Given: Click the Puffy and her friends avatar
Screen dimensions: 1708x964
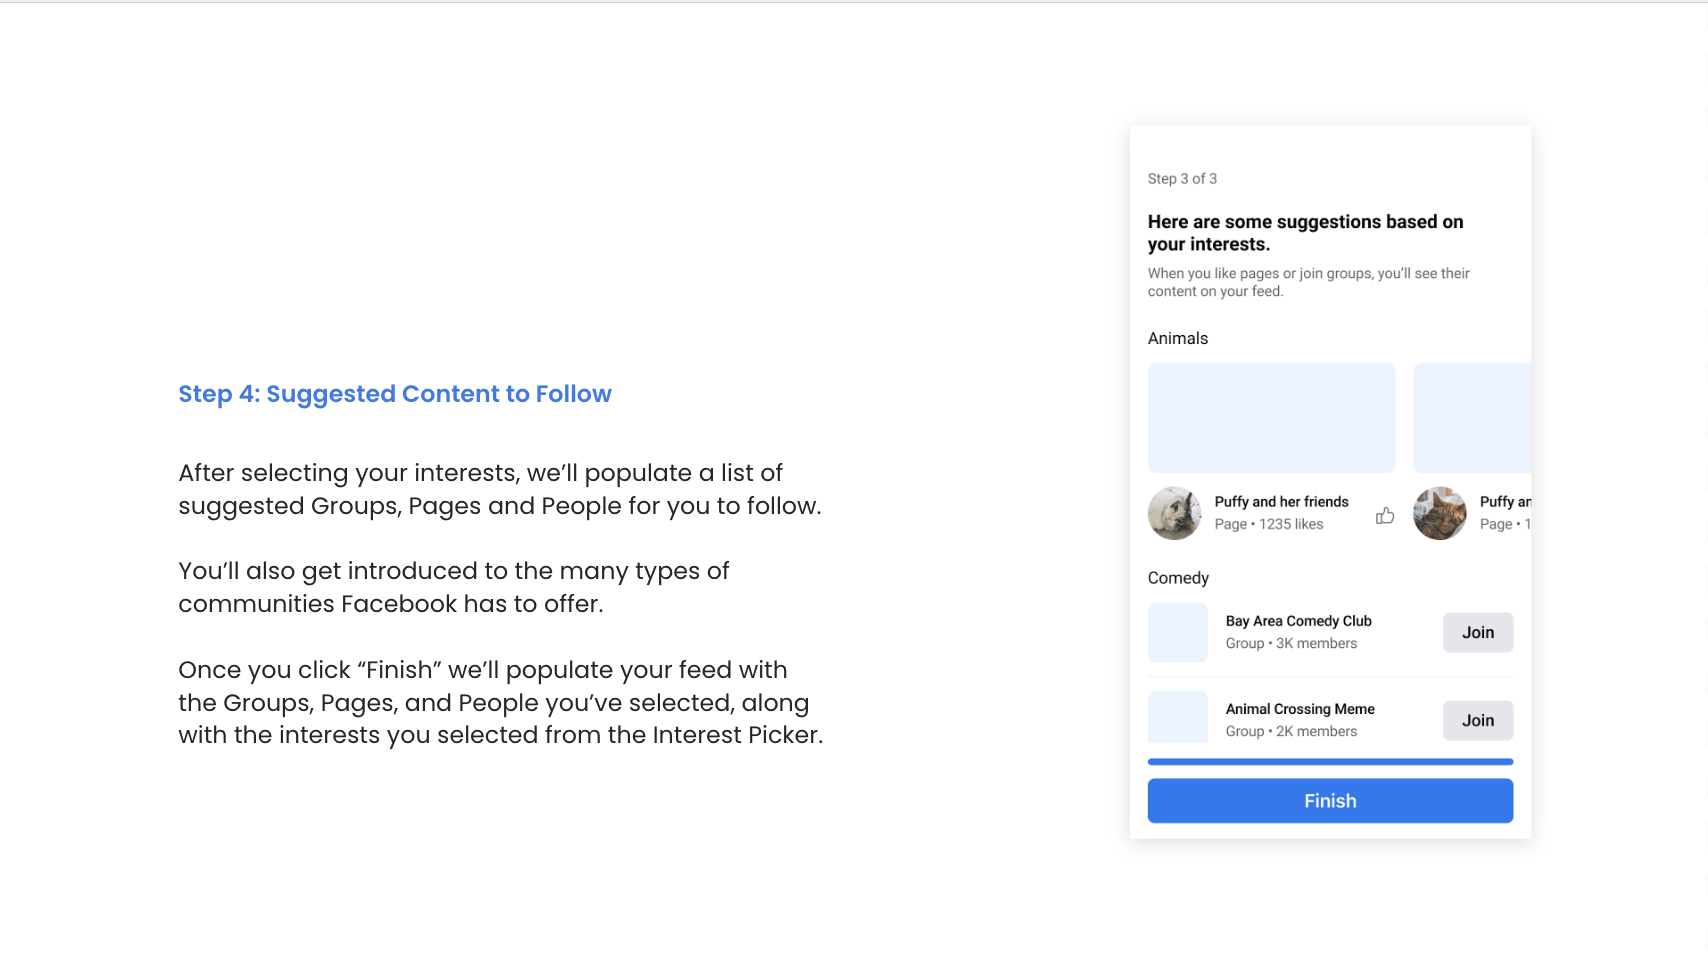Looking at the screenshot, I should (x=1175, y=513).
